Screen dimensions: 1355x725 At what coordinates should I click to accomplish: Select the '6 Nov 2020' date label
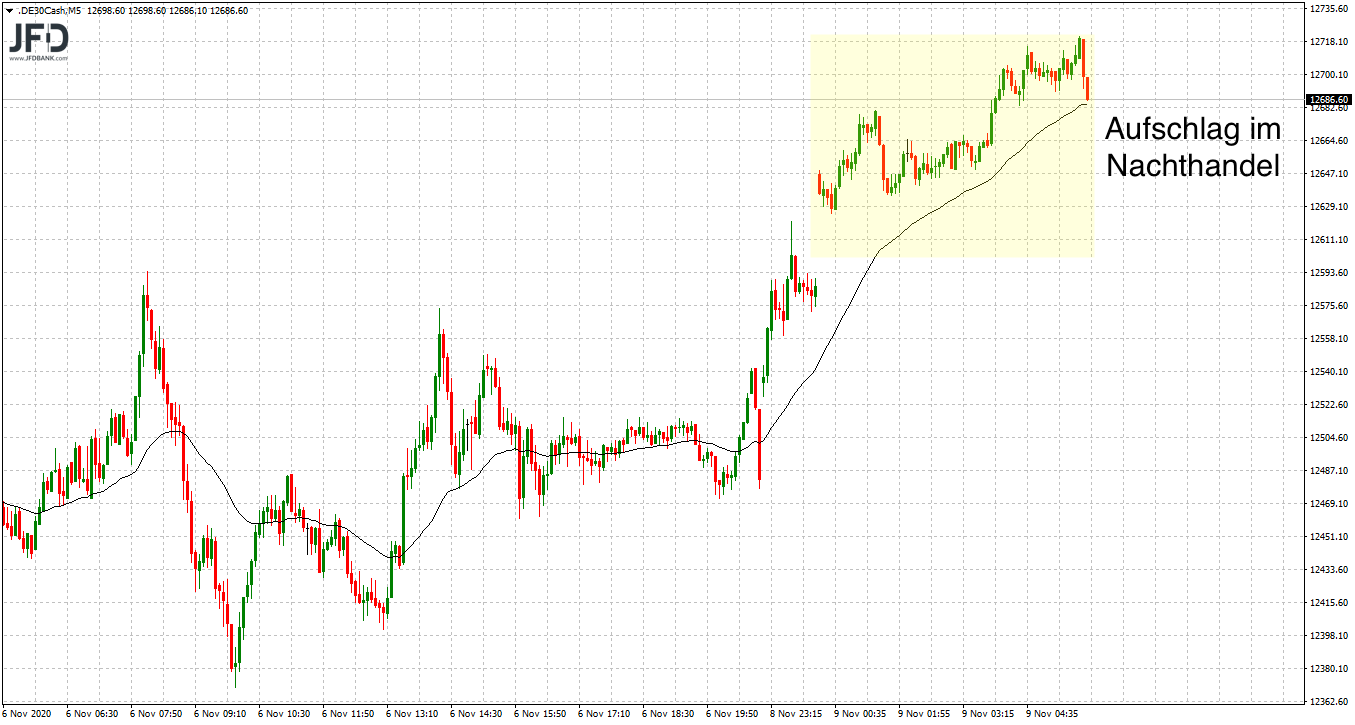click(x=29, y=715)
